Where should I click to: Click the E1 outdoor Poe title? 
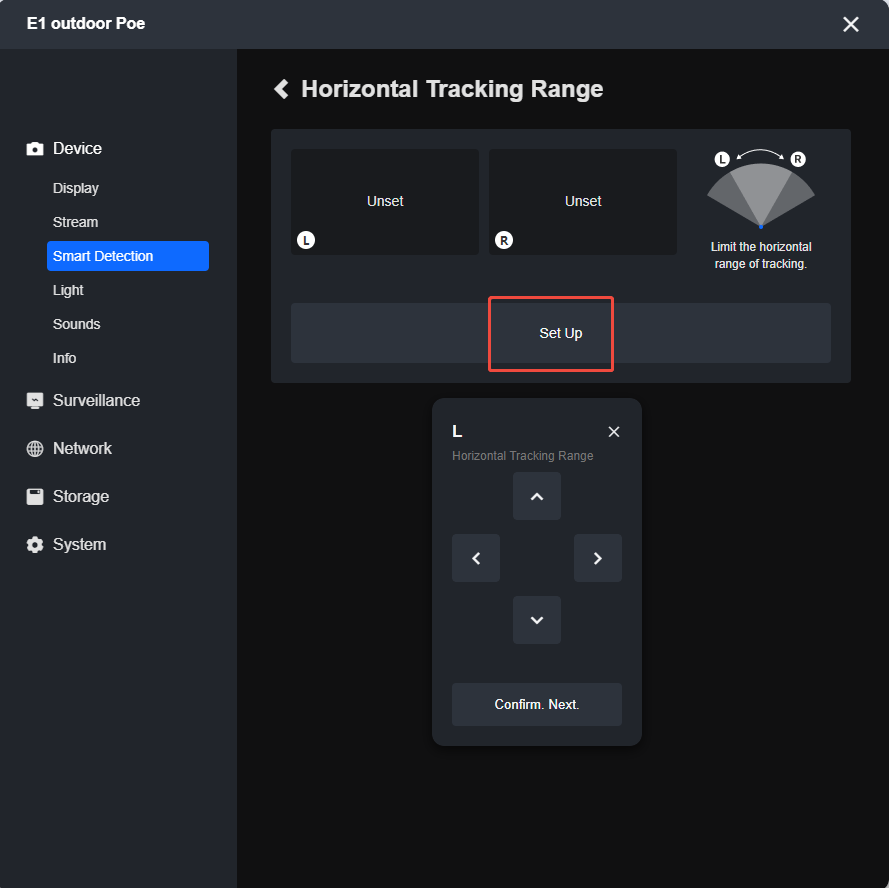click(x=86, y=24)
